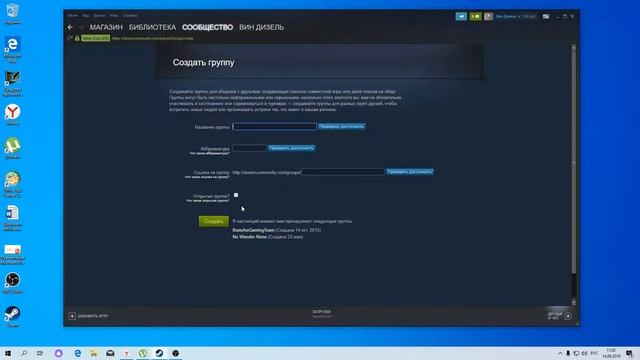Open the Вид menu in the title bar
Image resolution: width=640 pixels, height=360 pixels.
[85, 16]
